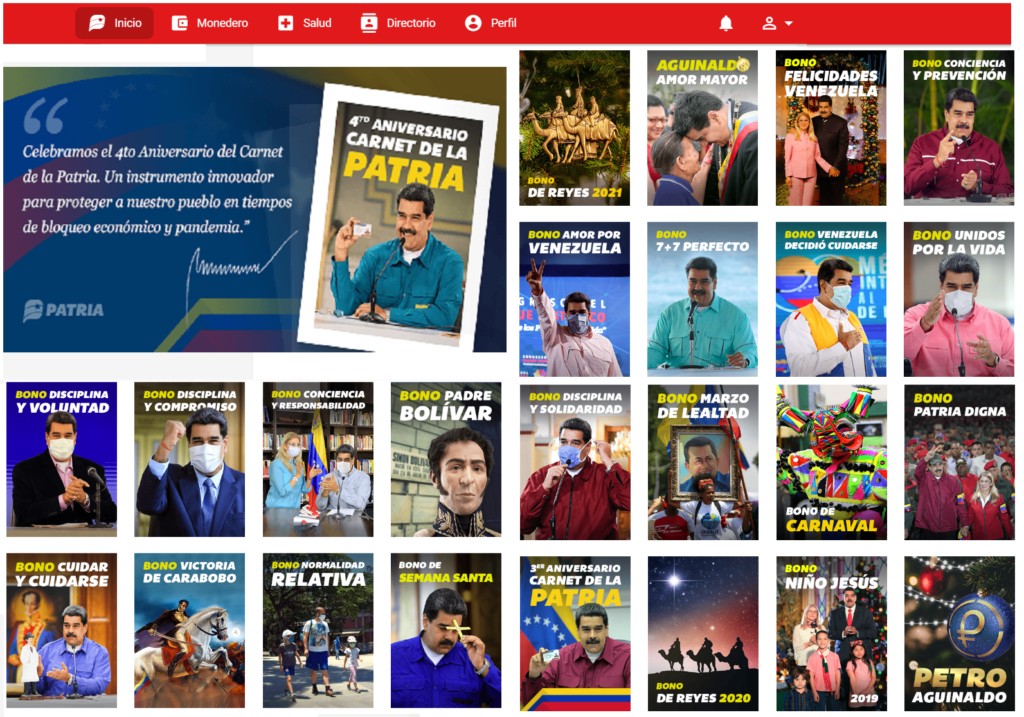Image resolution: width=1024 pixels, height=717 pixels.
Task: Open the user account dropdown menu
Action: [777, 23]
